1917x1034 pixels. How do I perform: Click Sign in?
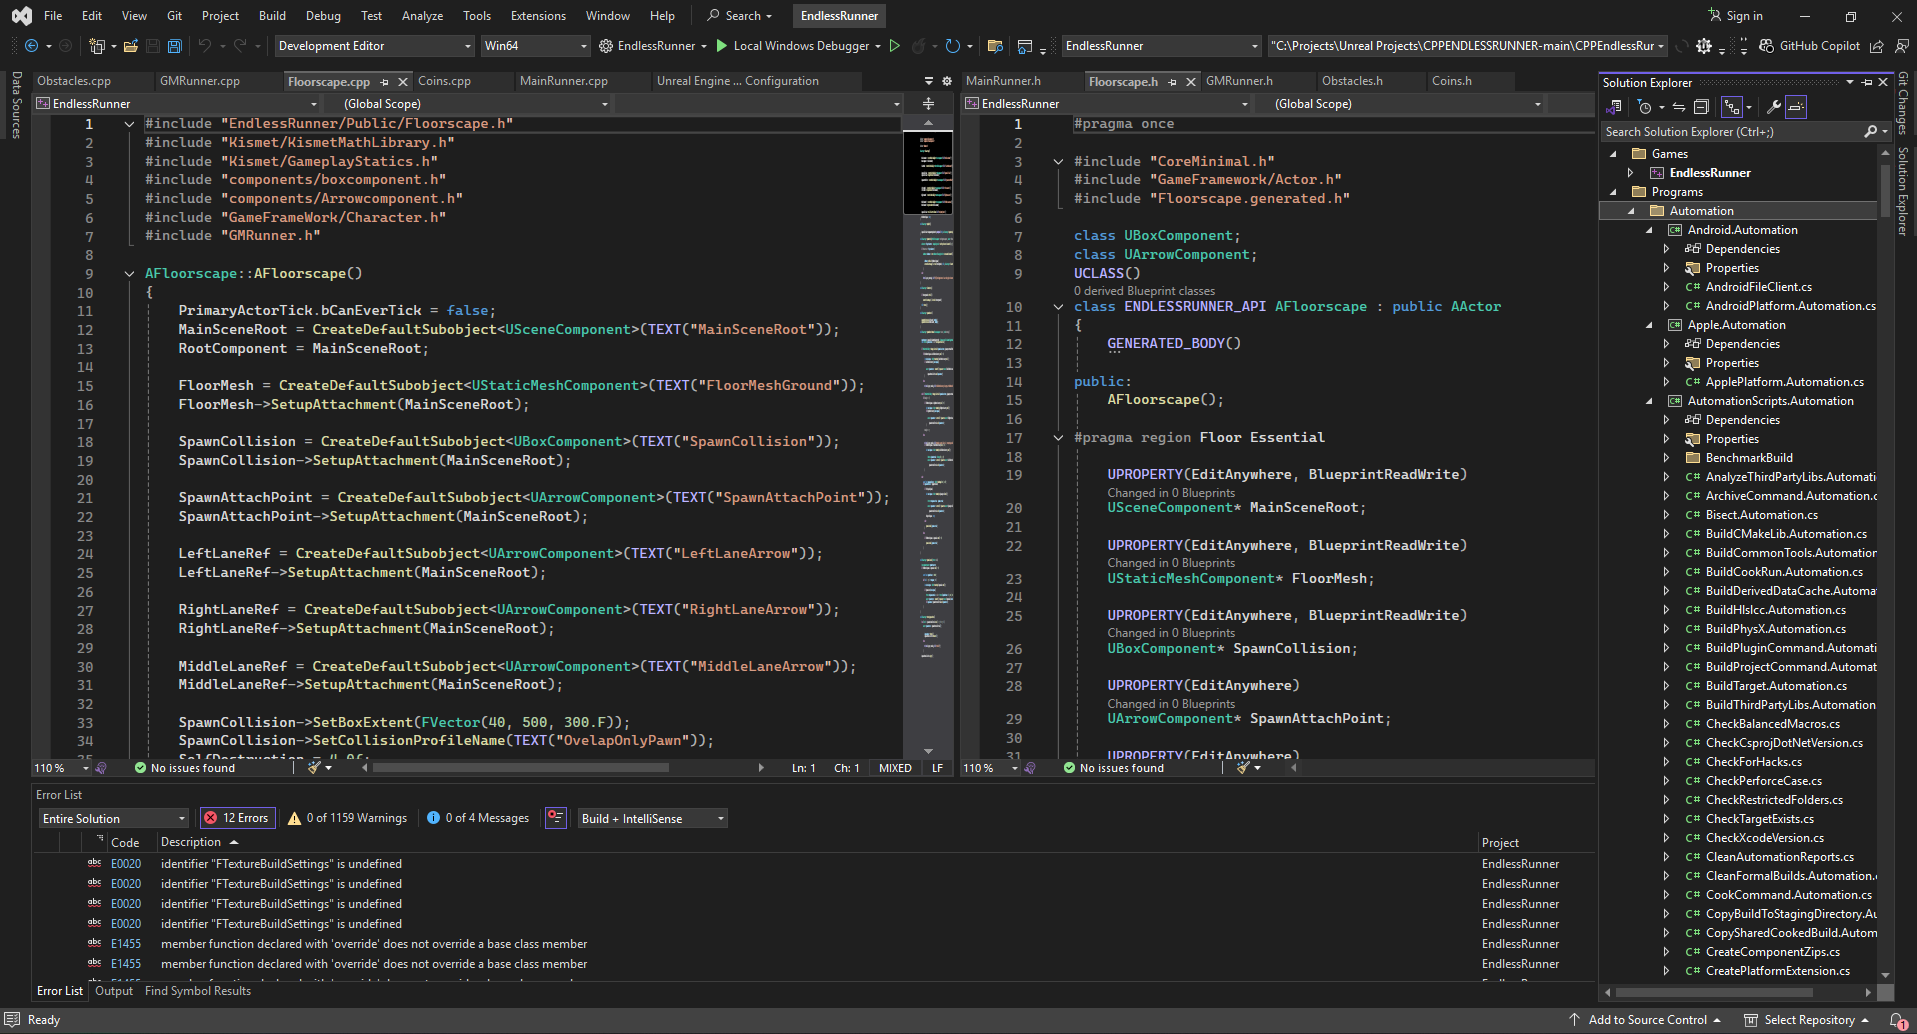(1735, 16)
